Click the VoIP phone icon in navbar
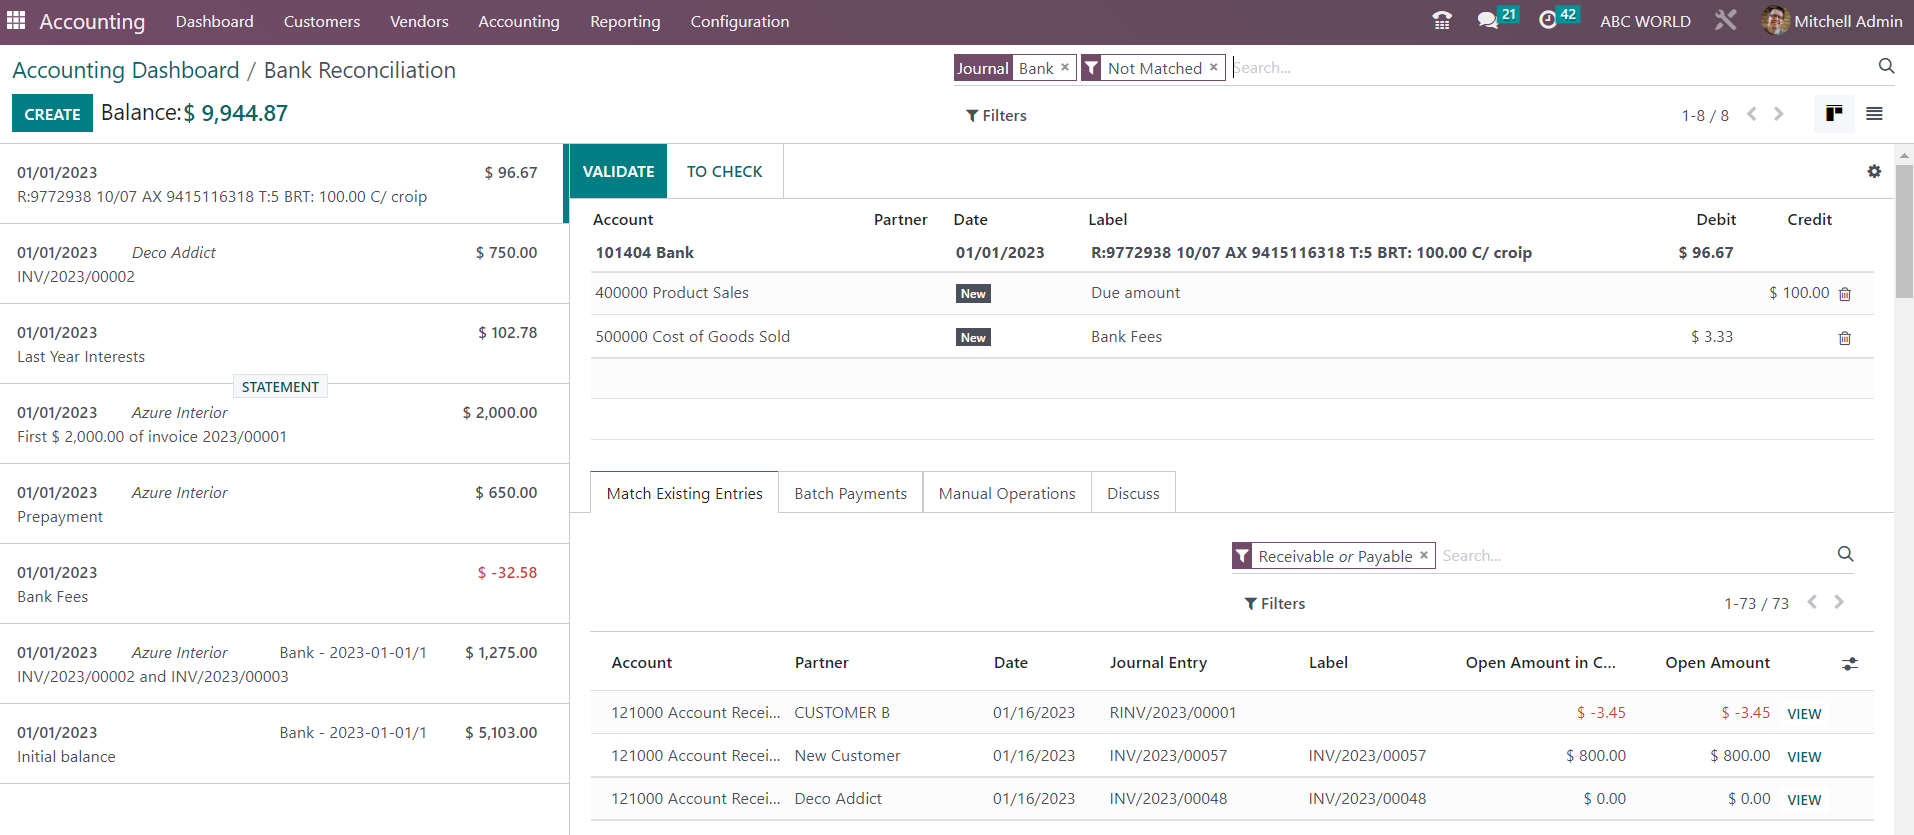 tap(1441, 21)
